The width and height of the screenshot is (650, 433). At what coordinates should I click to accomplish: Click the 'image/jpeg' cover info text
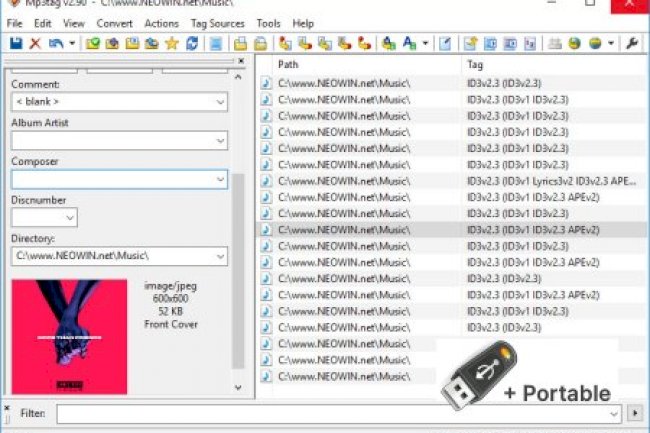pos(170,286)
